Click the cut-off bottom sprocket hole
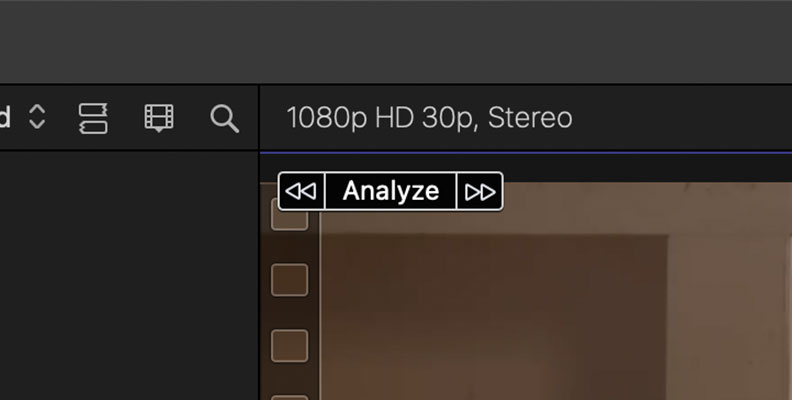The width and height of the screenshot is (792, 400). tap(289, 397)
